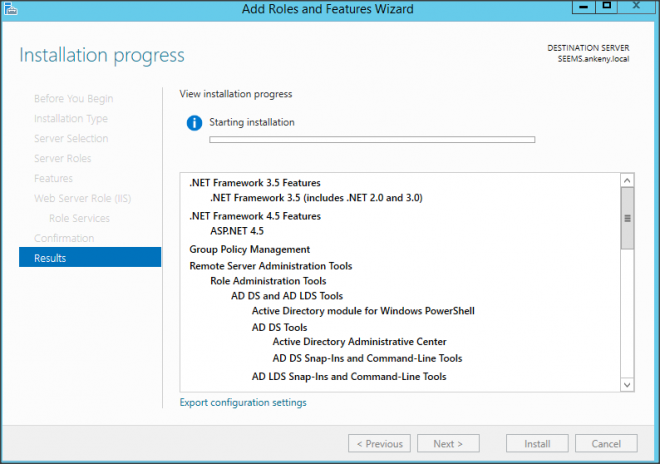Click the AD DS Tools item

[279, 327]
